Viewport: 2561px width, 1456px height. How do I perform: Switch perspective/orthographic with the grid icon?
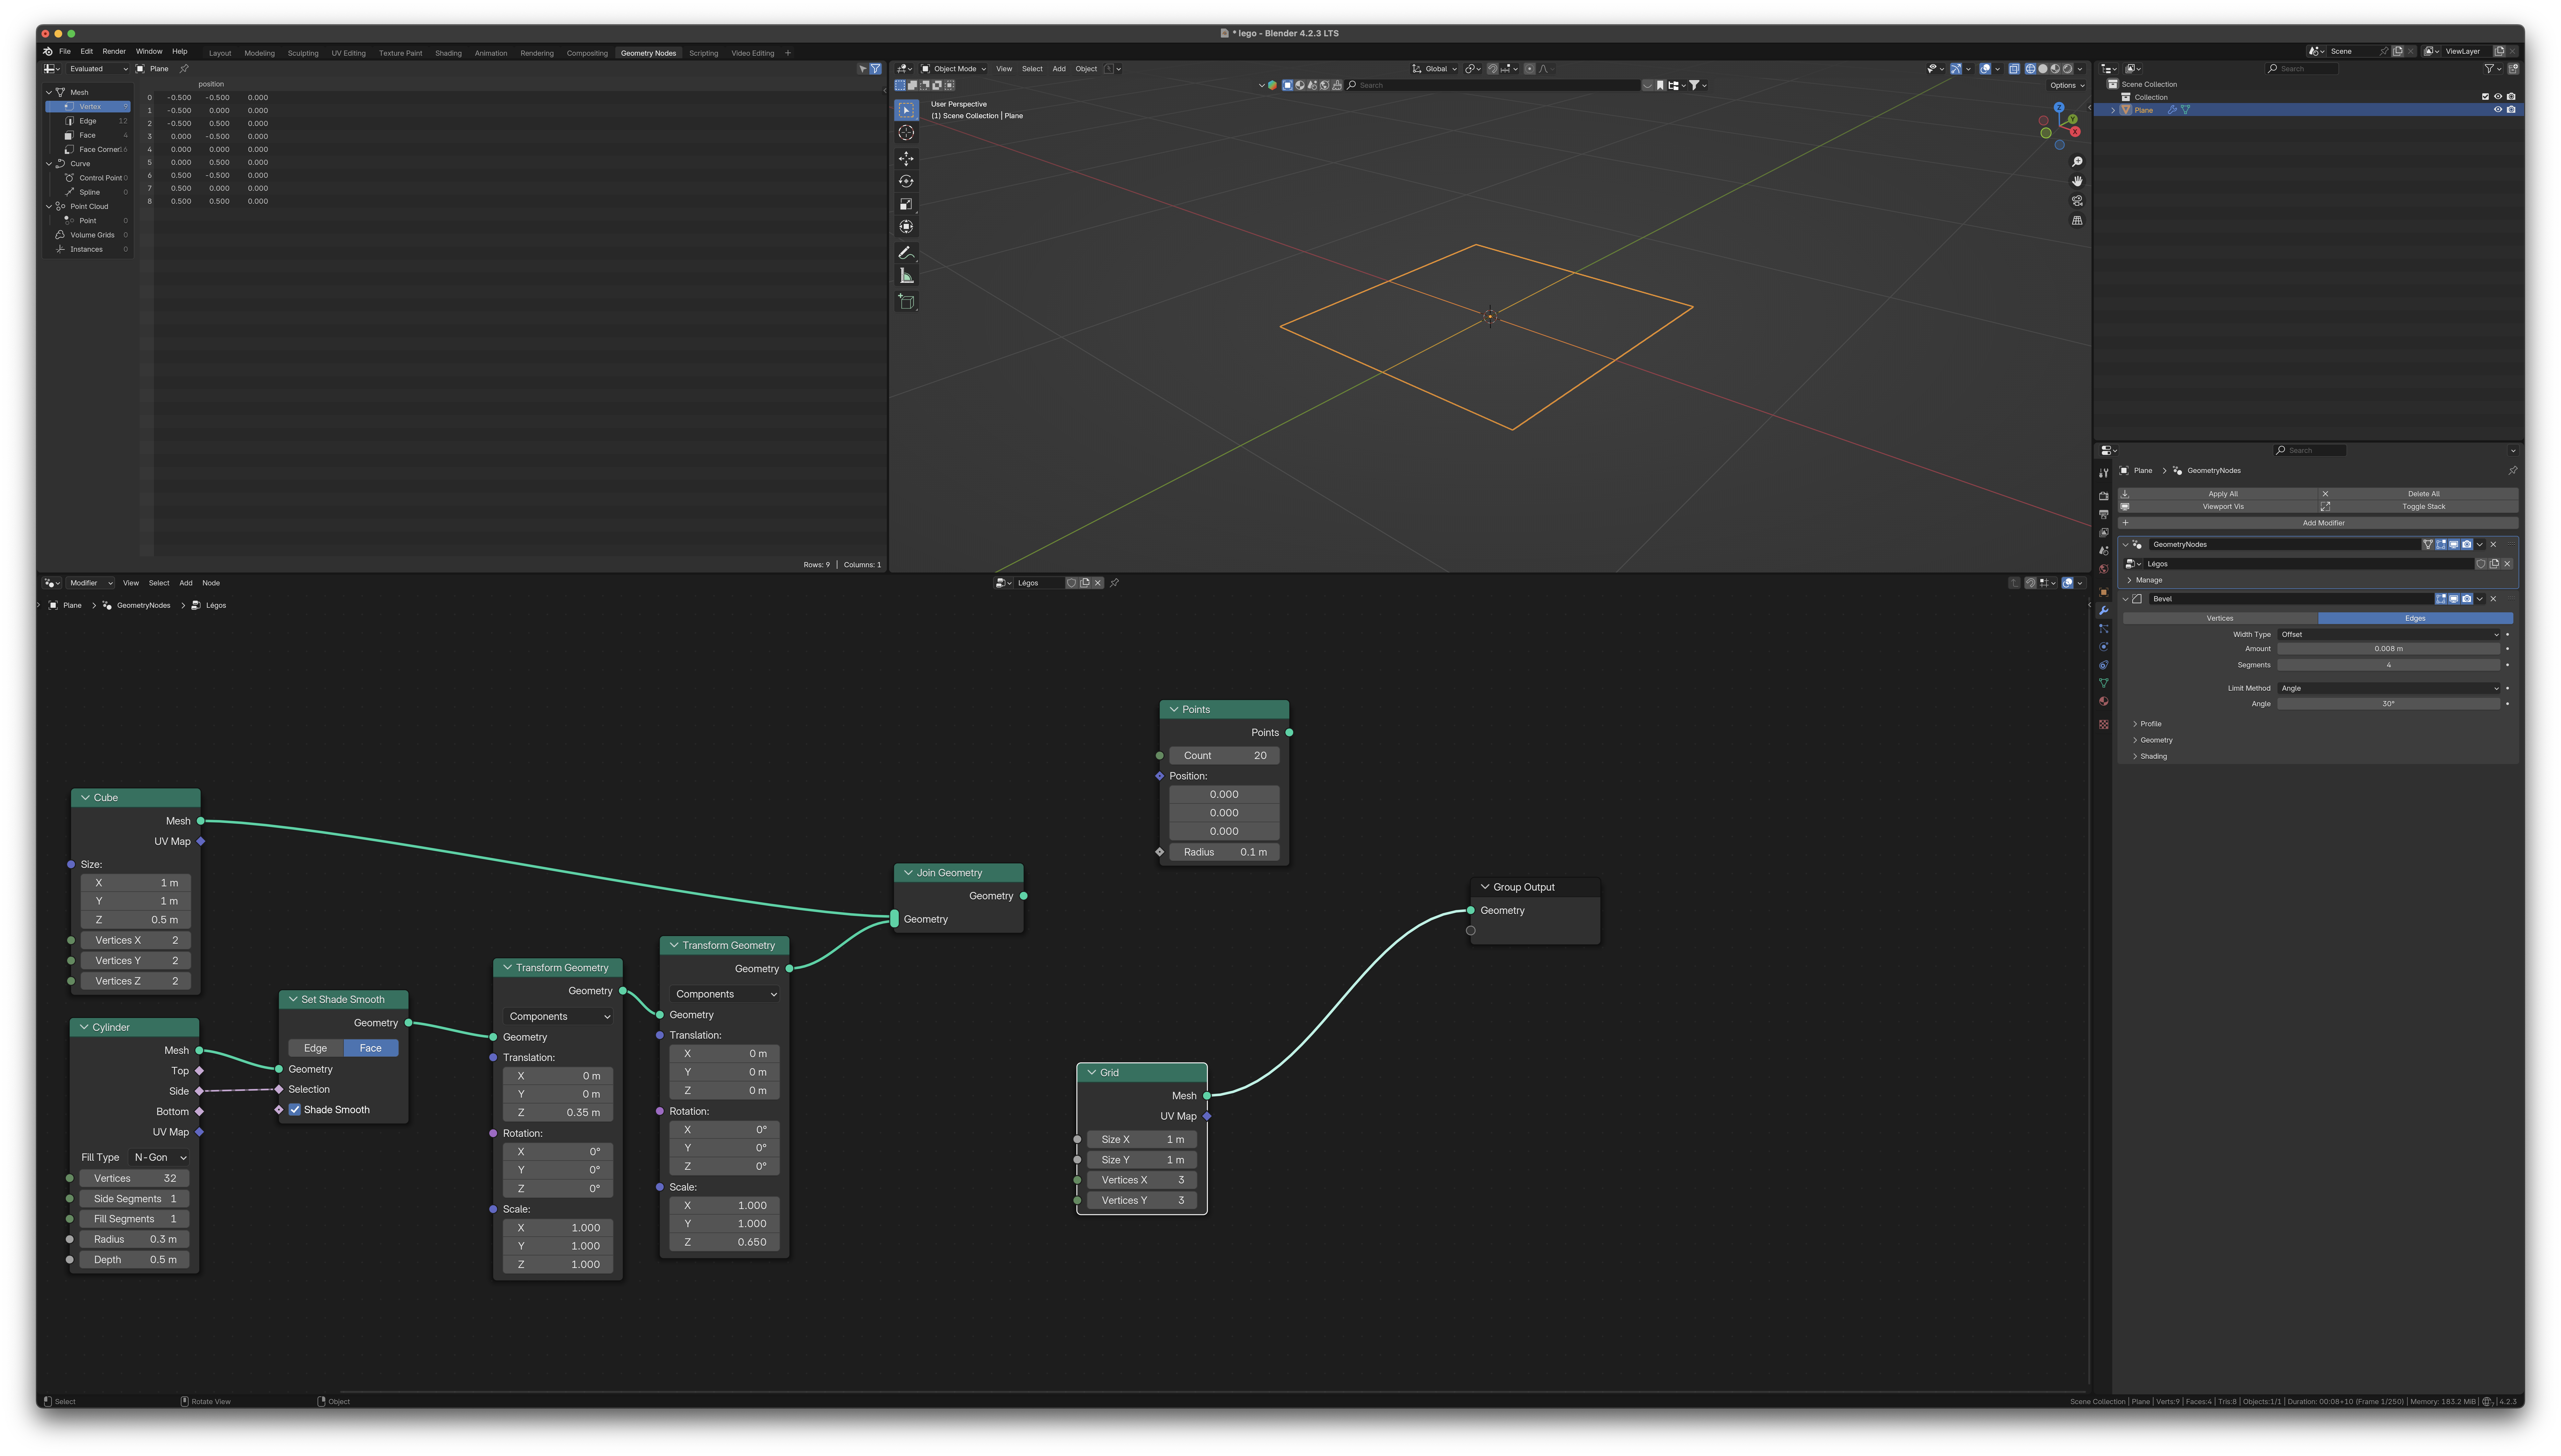pos(2077,220)
